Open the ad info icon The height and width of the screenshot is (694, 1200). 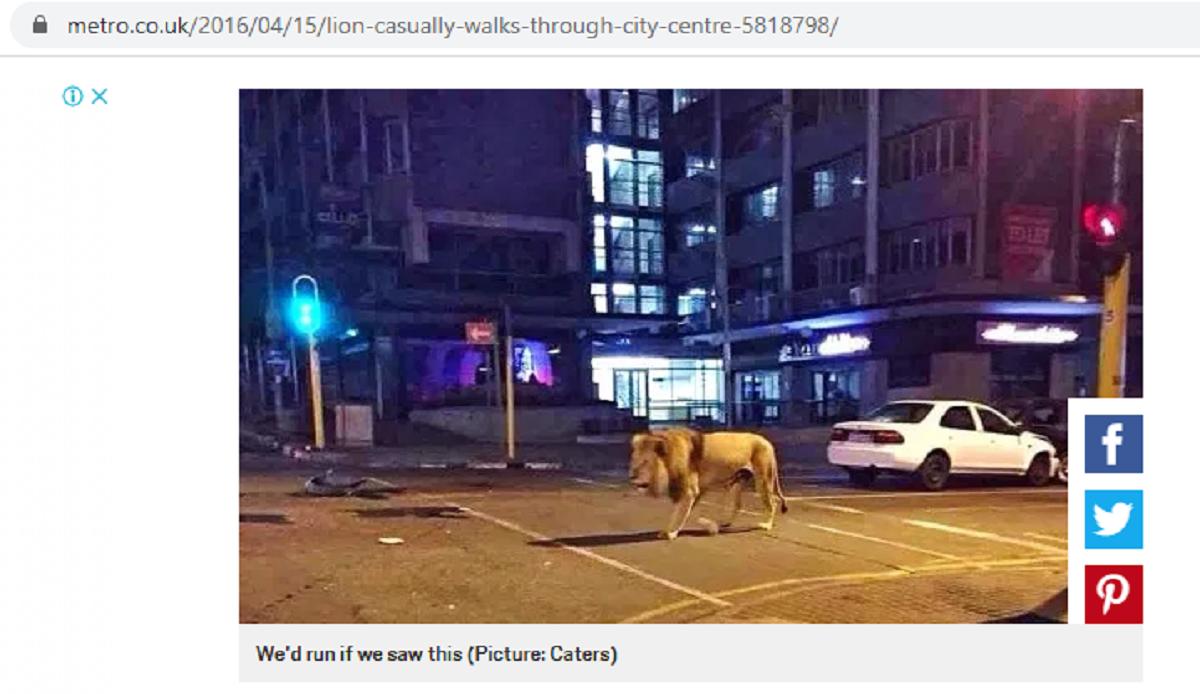[72, 96]
